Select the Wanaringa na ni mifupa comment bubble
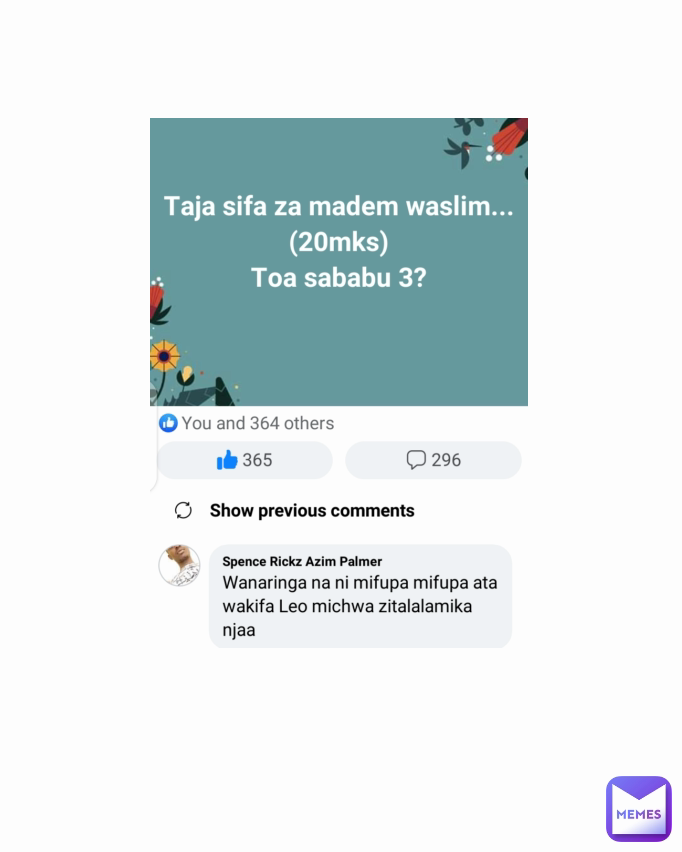682x852 pixels. [x=360, y=596]
